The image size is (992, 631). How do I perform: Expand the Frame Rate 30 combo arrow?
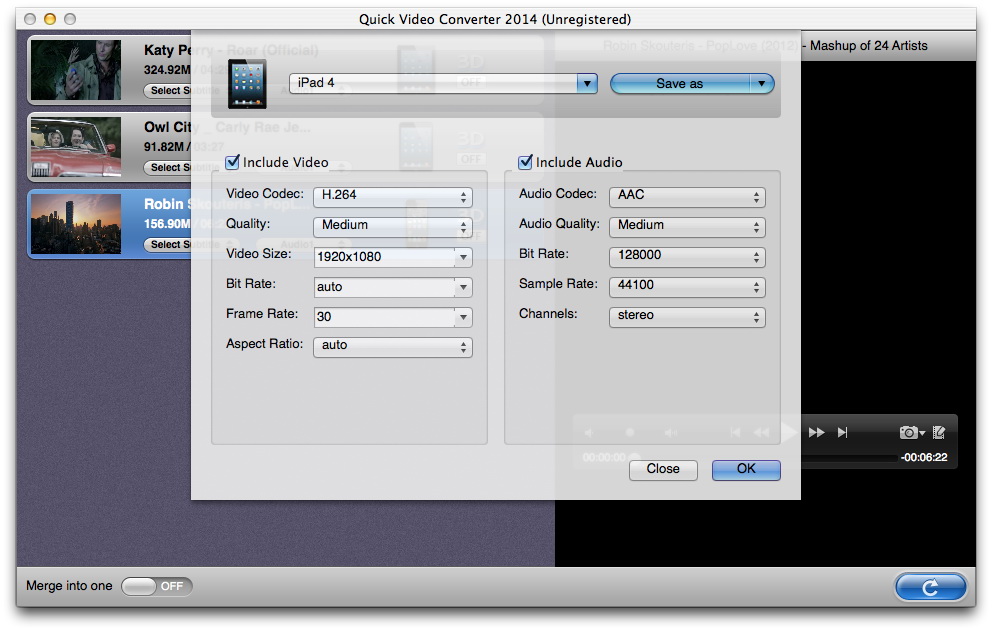464,317
